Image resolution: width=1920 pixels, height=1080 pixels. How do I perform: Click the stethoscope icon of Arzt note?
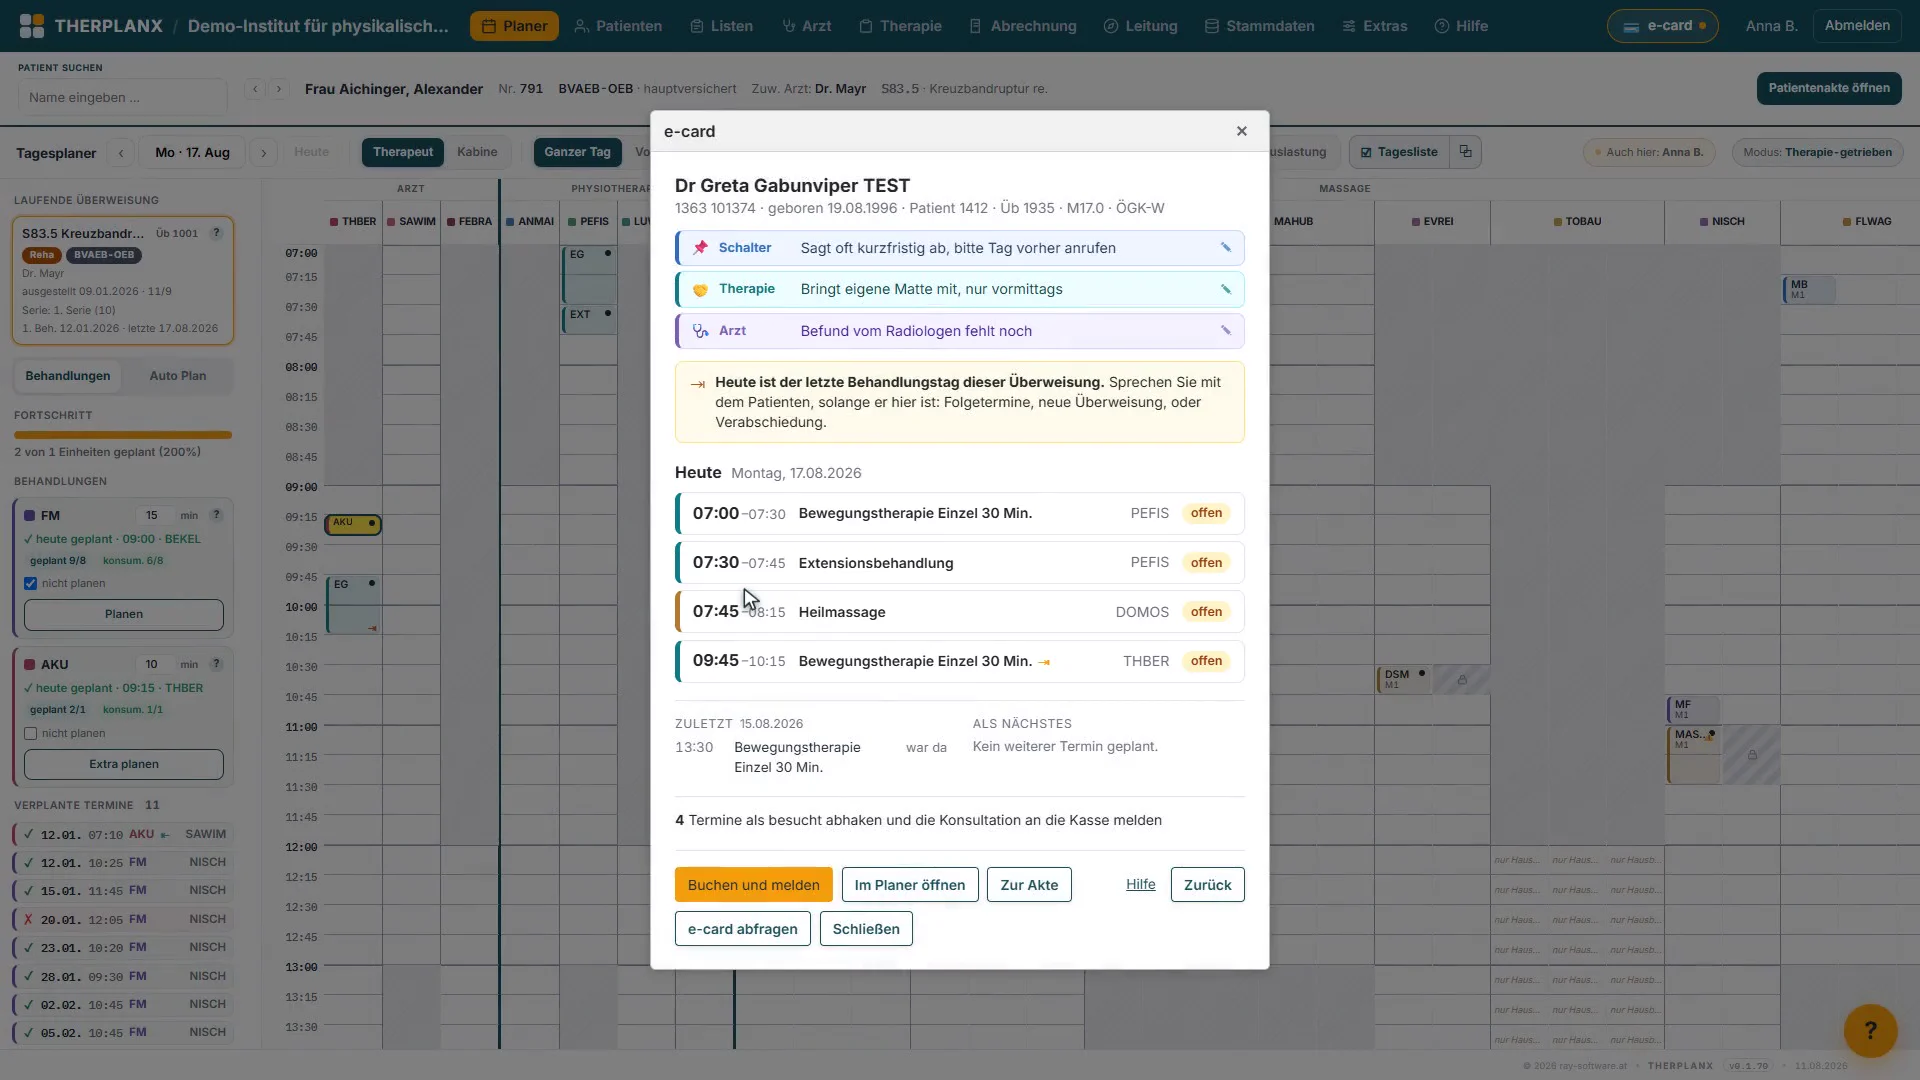pos(700,331)
